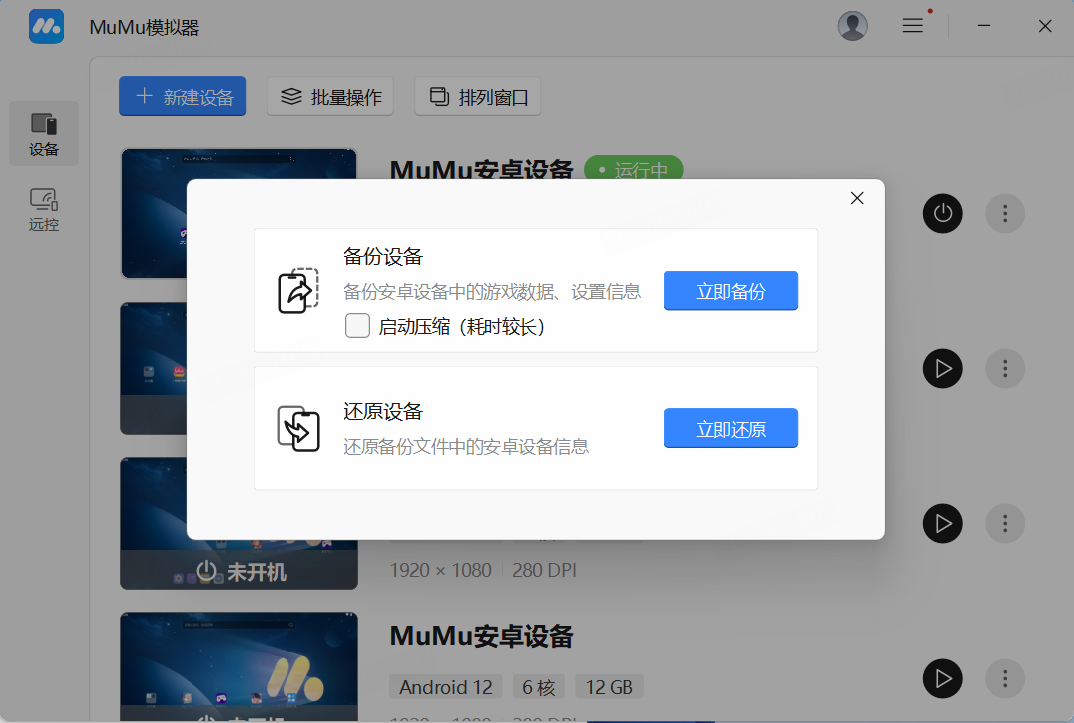
Task: Switch to the 设备 sidebar tab
Action: [44, 134]
